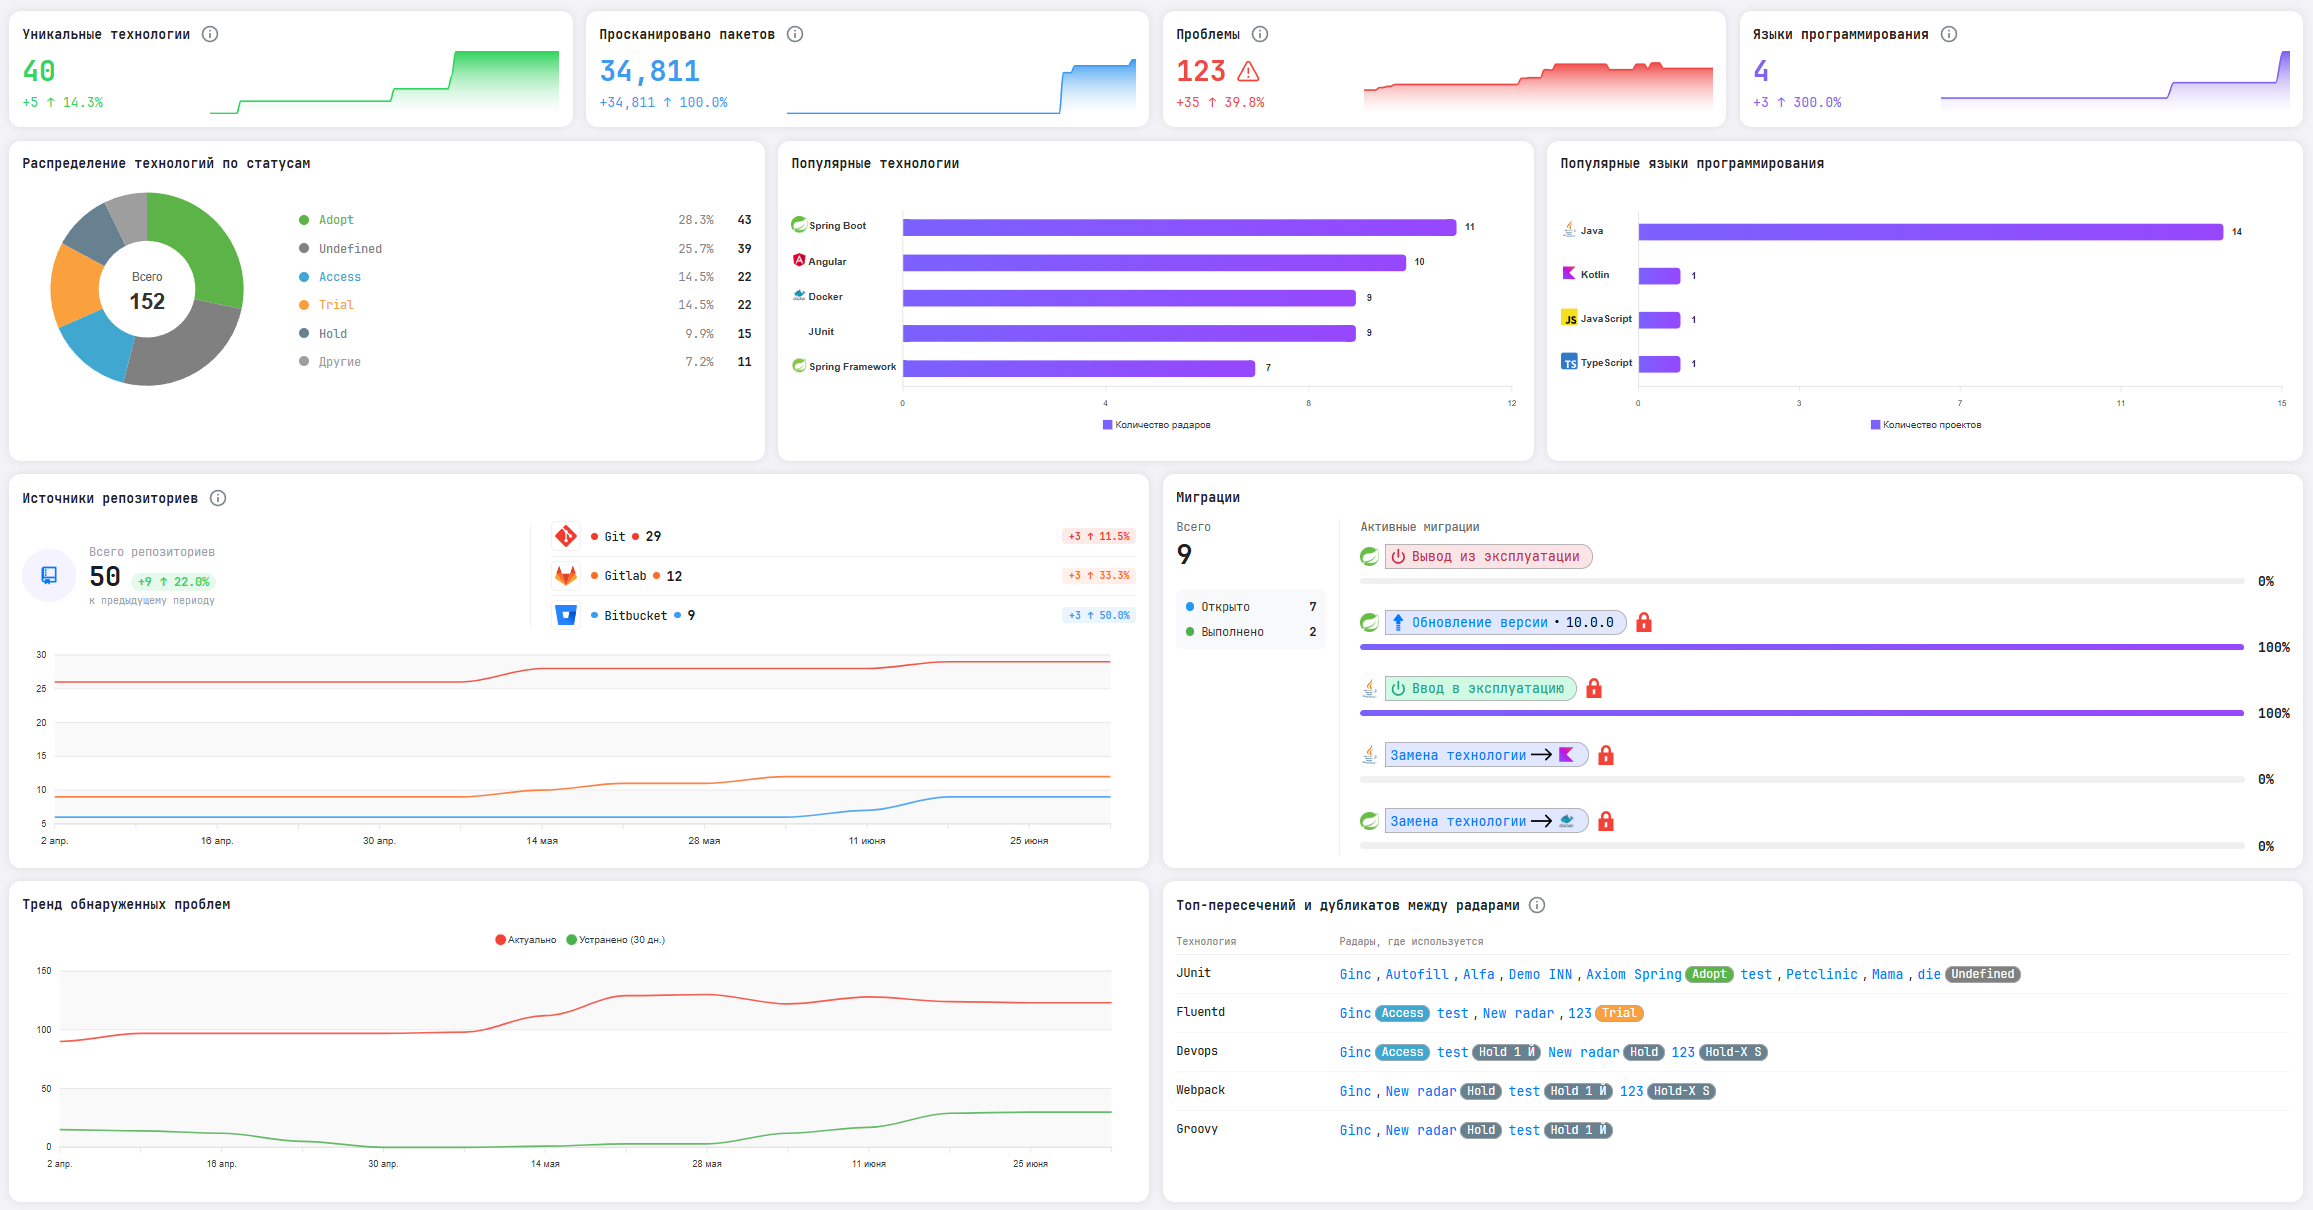Click info icon next to Топ-пересечений title
Viewport: 2313px width, 1210px height.
pyautogui.click(x=1537, y=905)
